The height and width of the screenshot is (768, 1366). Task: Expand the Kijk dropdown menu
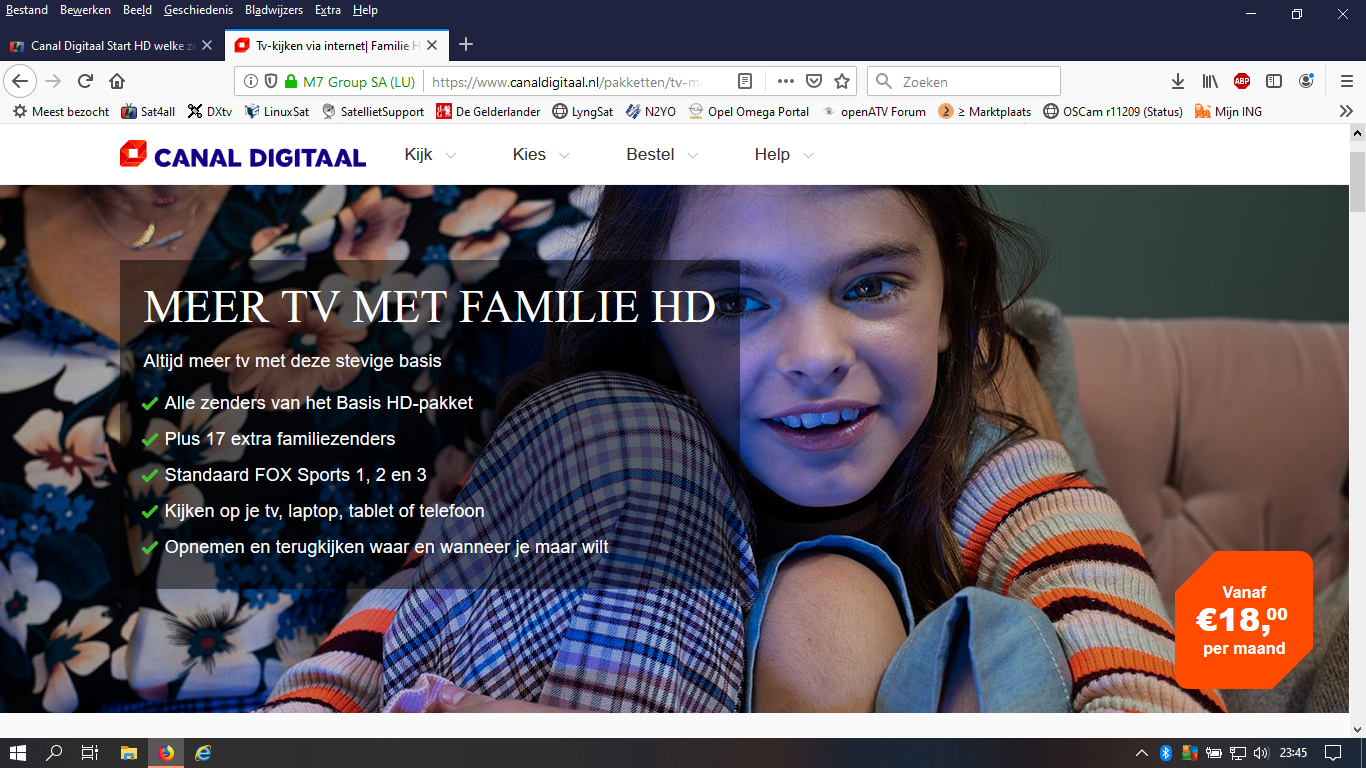pos(430,154)
